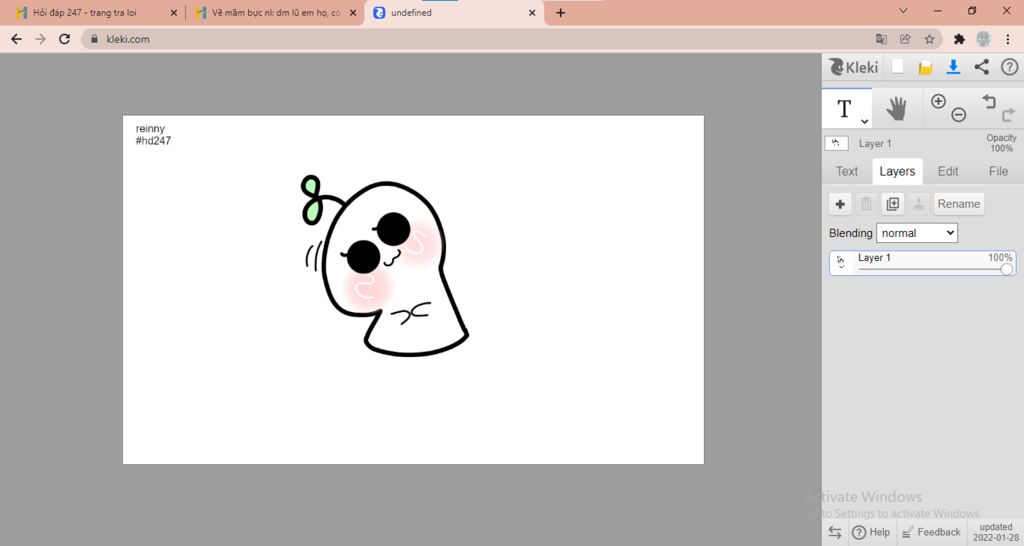Click the Kleki logo
Viewport: 1024px width, 546px height.
(x=854, y=67)
